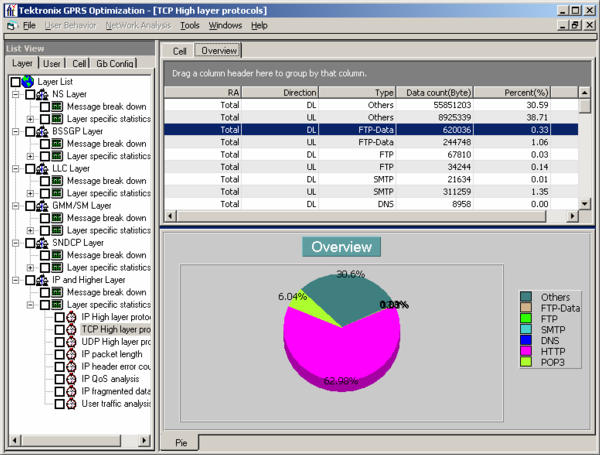This screenshot has height=455, width=600.
Task: Click Message break down icon under GMM/SM Layer
Action: coord(57,218)
